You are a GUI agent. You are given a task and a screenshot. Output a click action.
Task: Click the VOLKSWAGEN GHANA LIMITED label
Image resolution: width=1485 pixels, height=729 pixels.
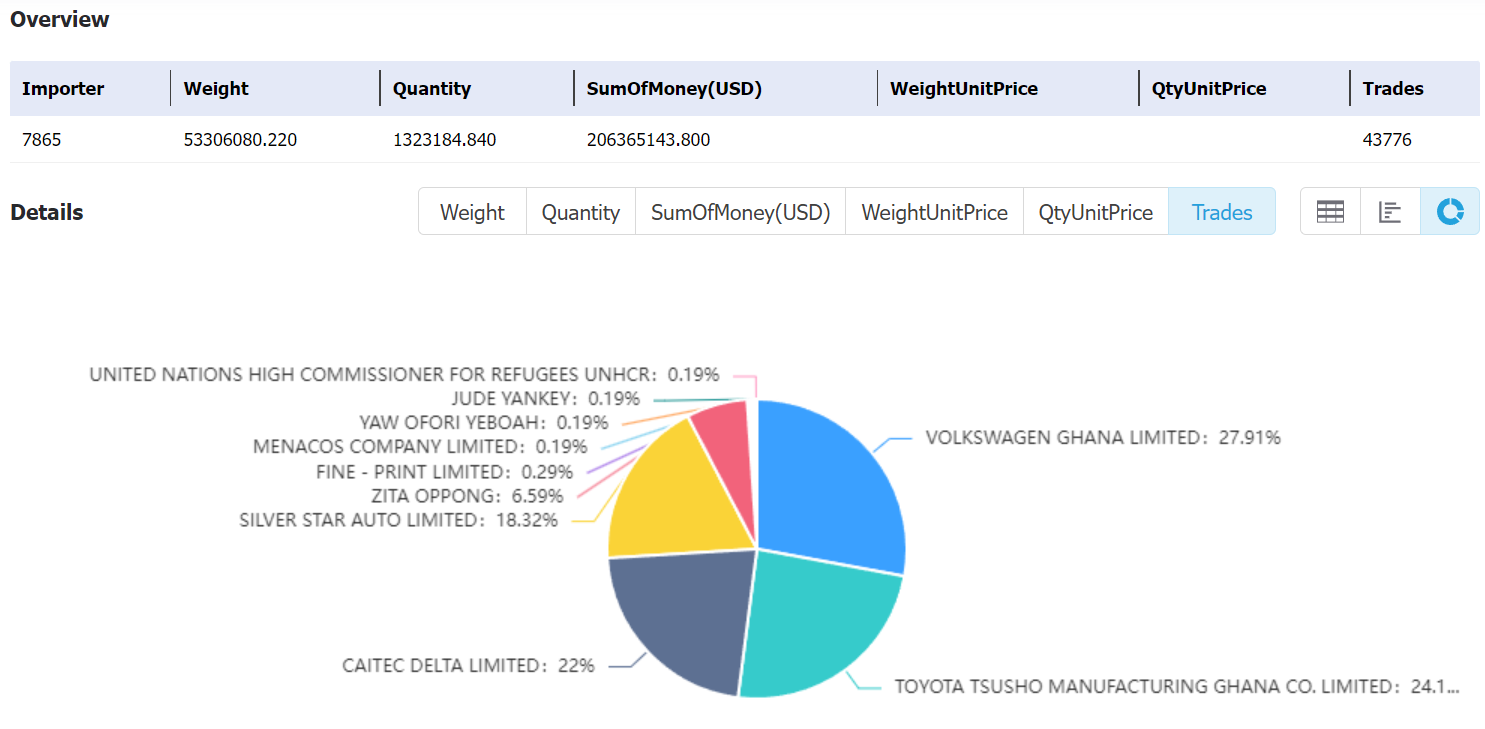[1103, 437]
